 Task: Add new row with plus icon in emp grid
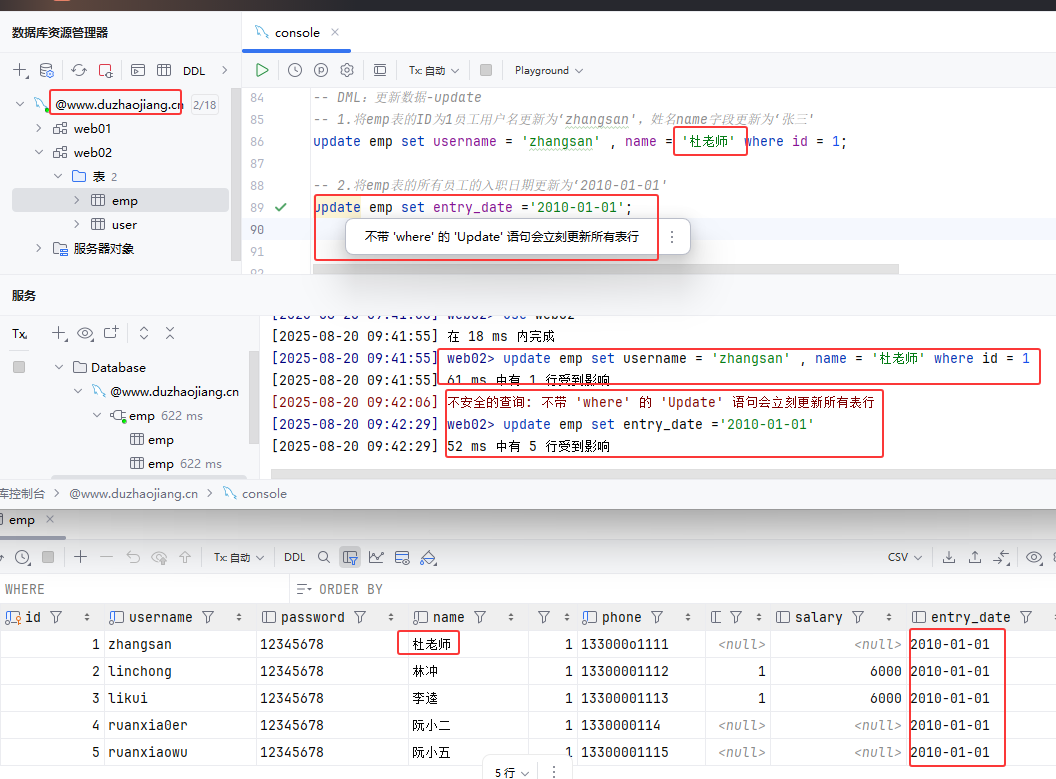[x=80, y=557]
